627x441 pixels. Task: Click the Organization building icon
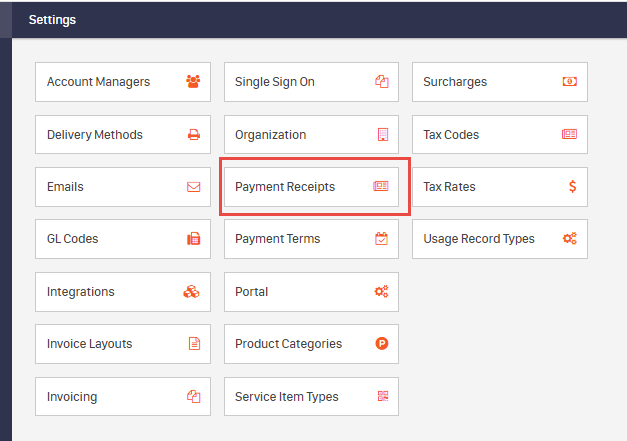point(383,135)
